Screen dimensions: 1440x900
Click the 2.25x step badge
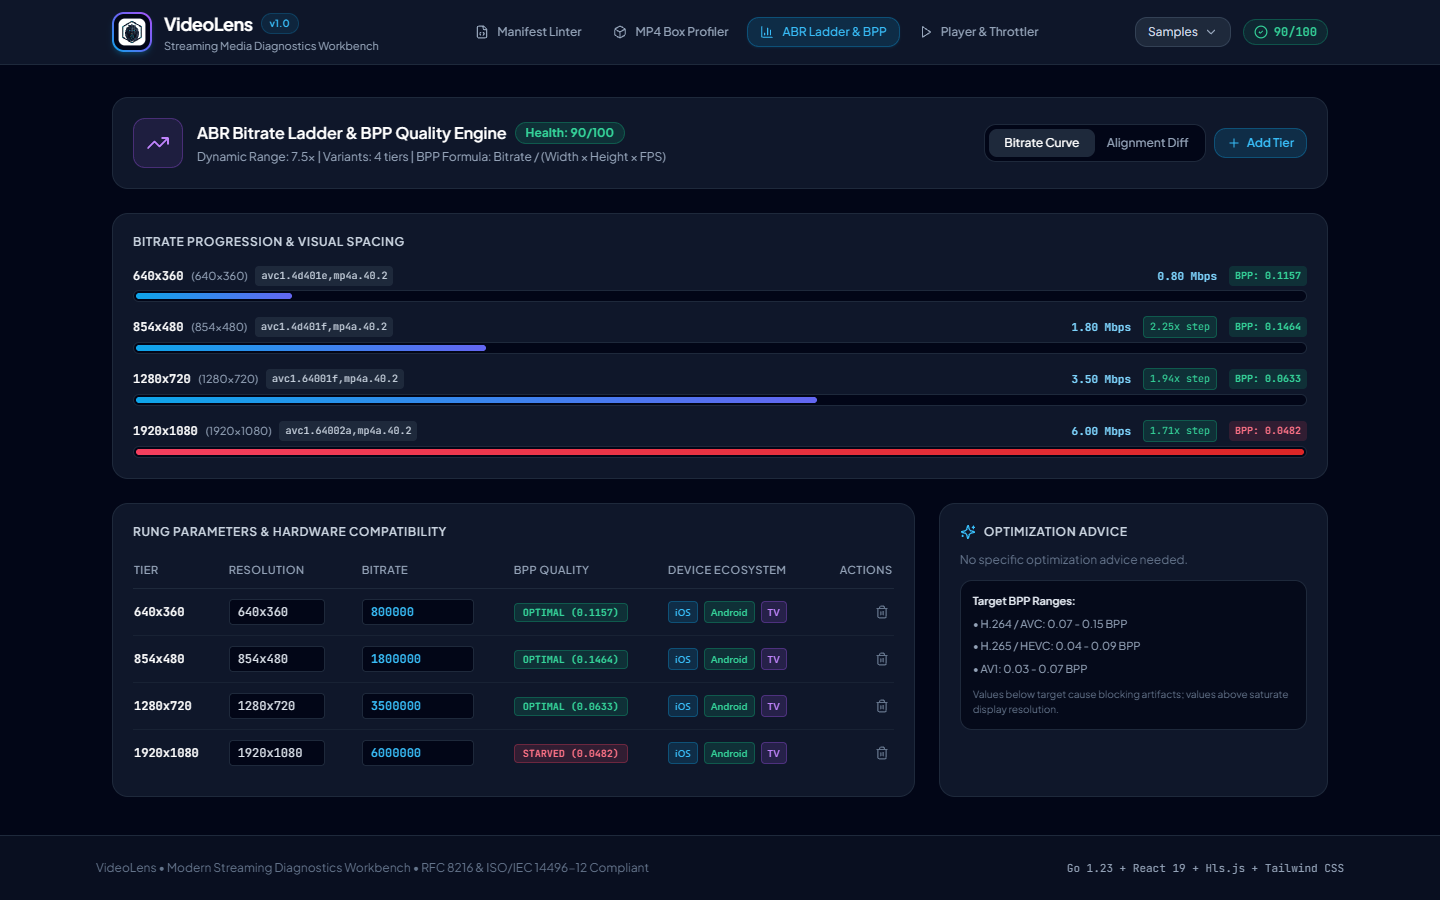pos(1180,327)
